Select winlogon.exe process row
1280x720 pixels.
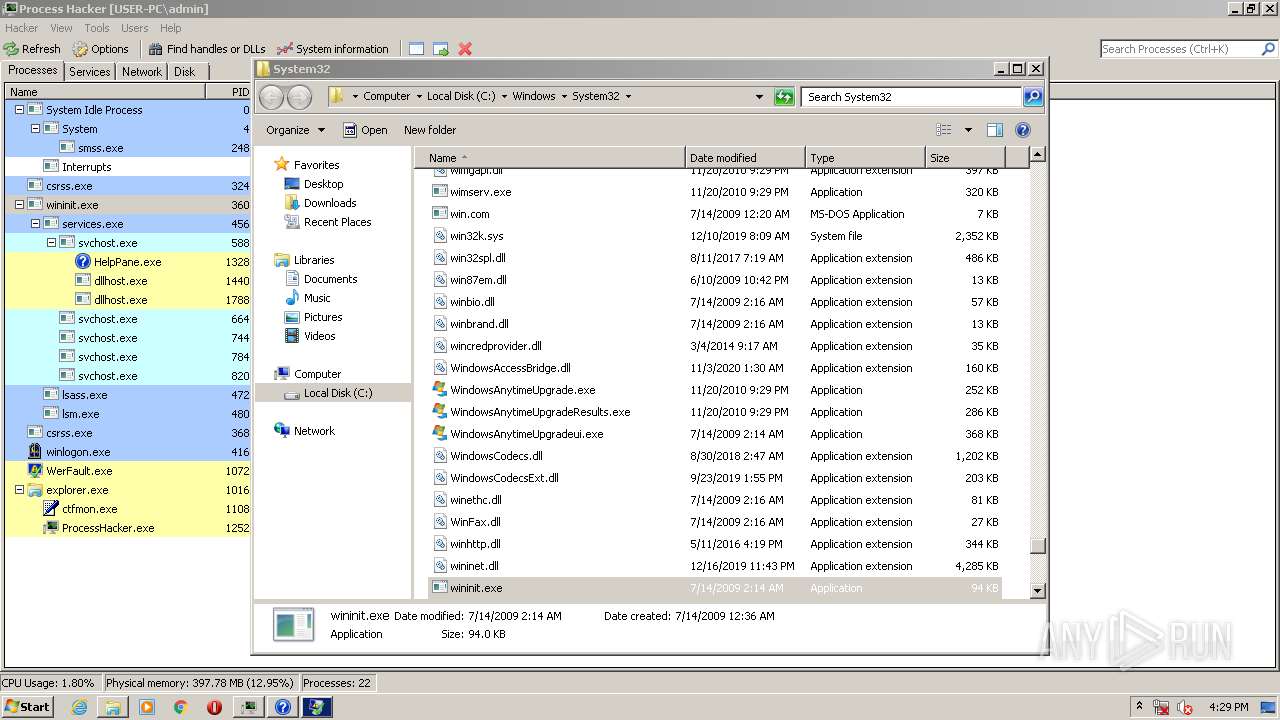click(x=128, y=452)
